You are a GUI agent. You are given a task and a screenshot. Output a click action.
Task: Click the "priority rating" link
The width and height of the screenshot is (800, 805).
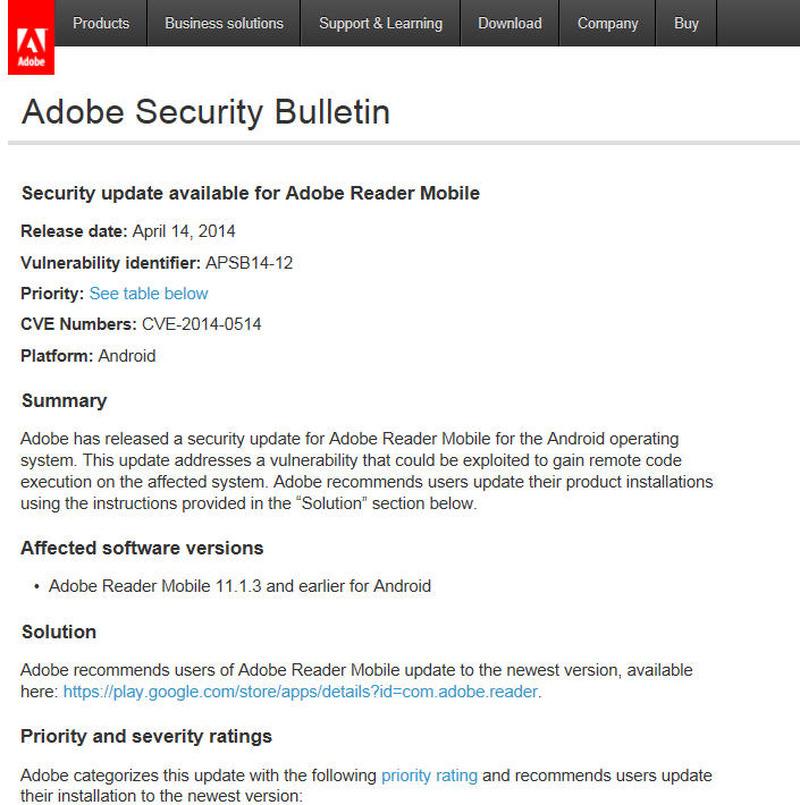point(429,775)
